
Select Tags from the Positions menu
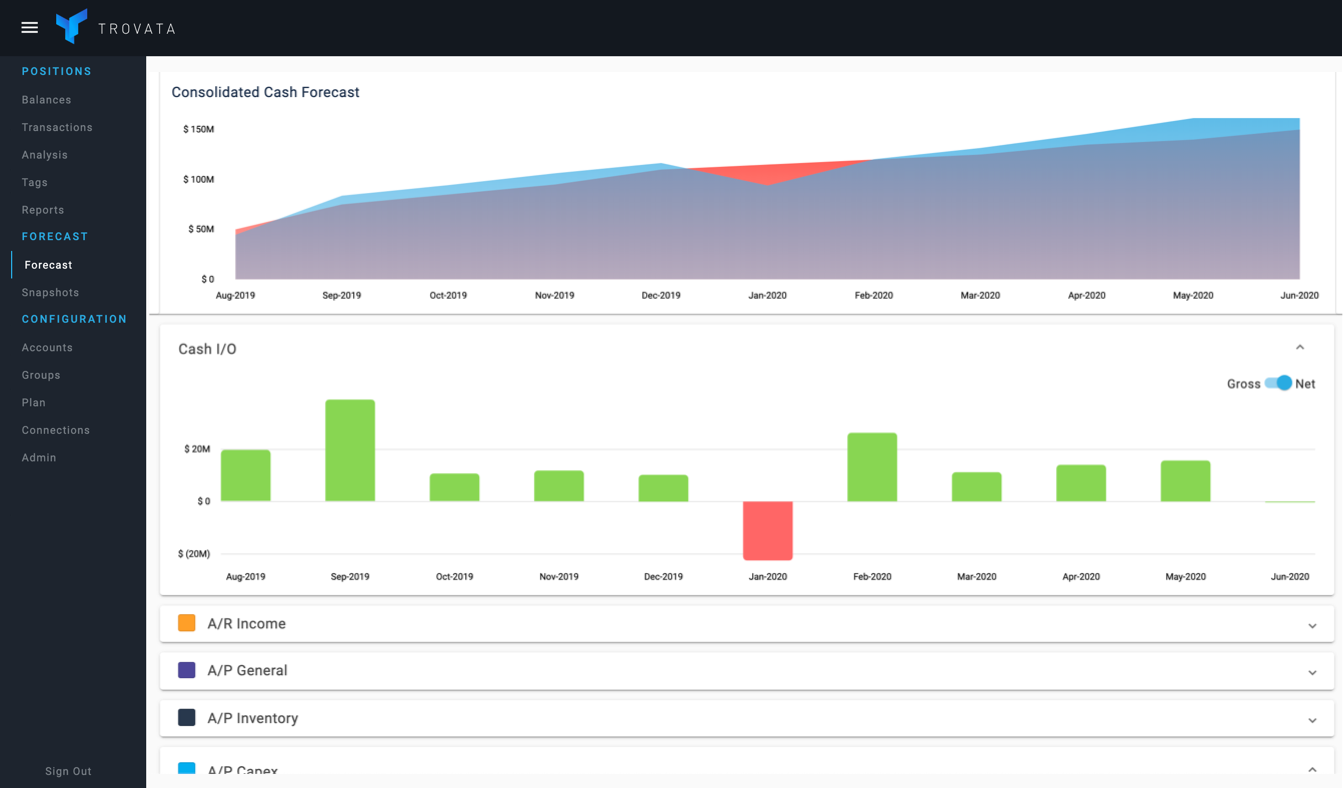[x=35, y=182]
